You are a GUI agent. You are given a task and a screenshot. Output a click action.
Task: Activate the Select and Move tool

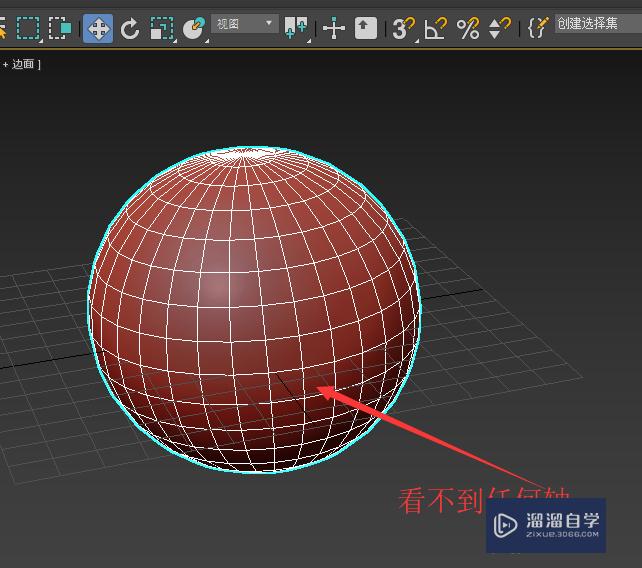point(98,28)
